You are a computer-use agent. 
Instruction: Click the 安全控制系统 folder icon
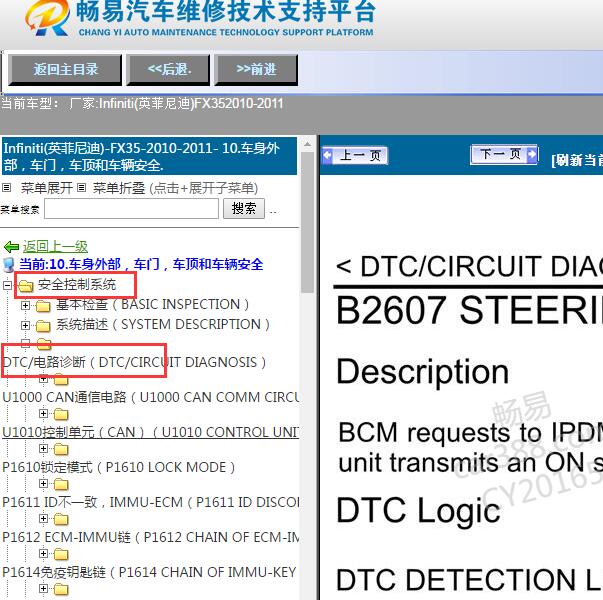tap(26, 285)
